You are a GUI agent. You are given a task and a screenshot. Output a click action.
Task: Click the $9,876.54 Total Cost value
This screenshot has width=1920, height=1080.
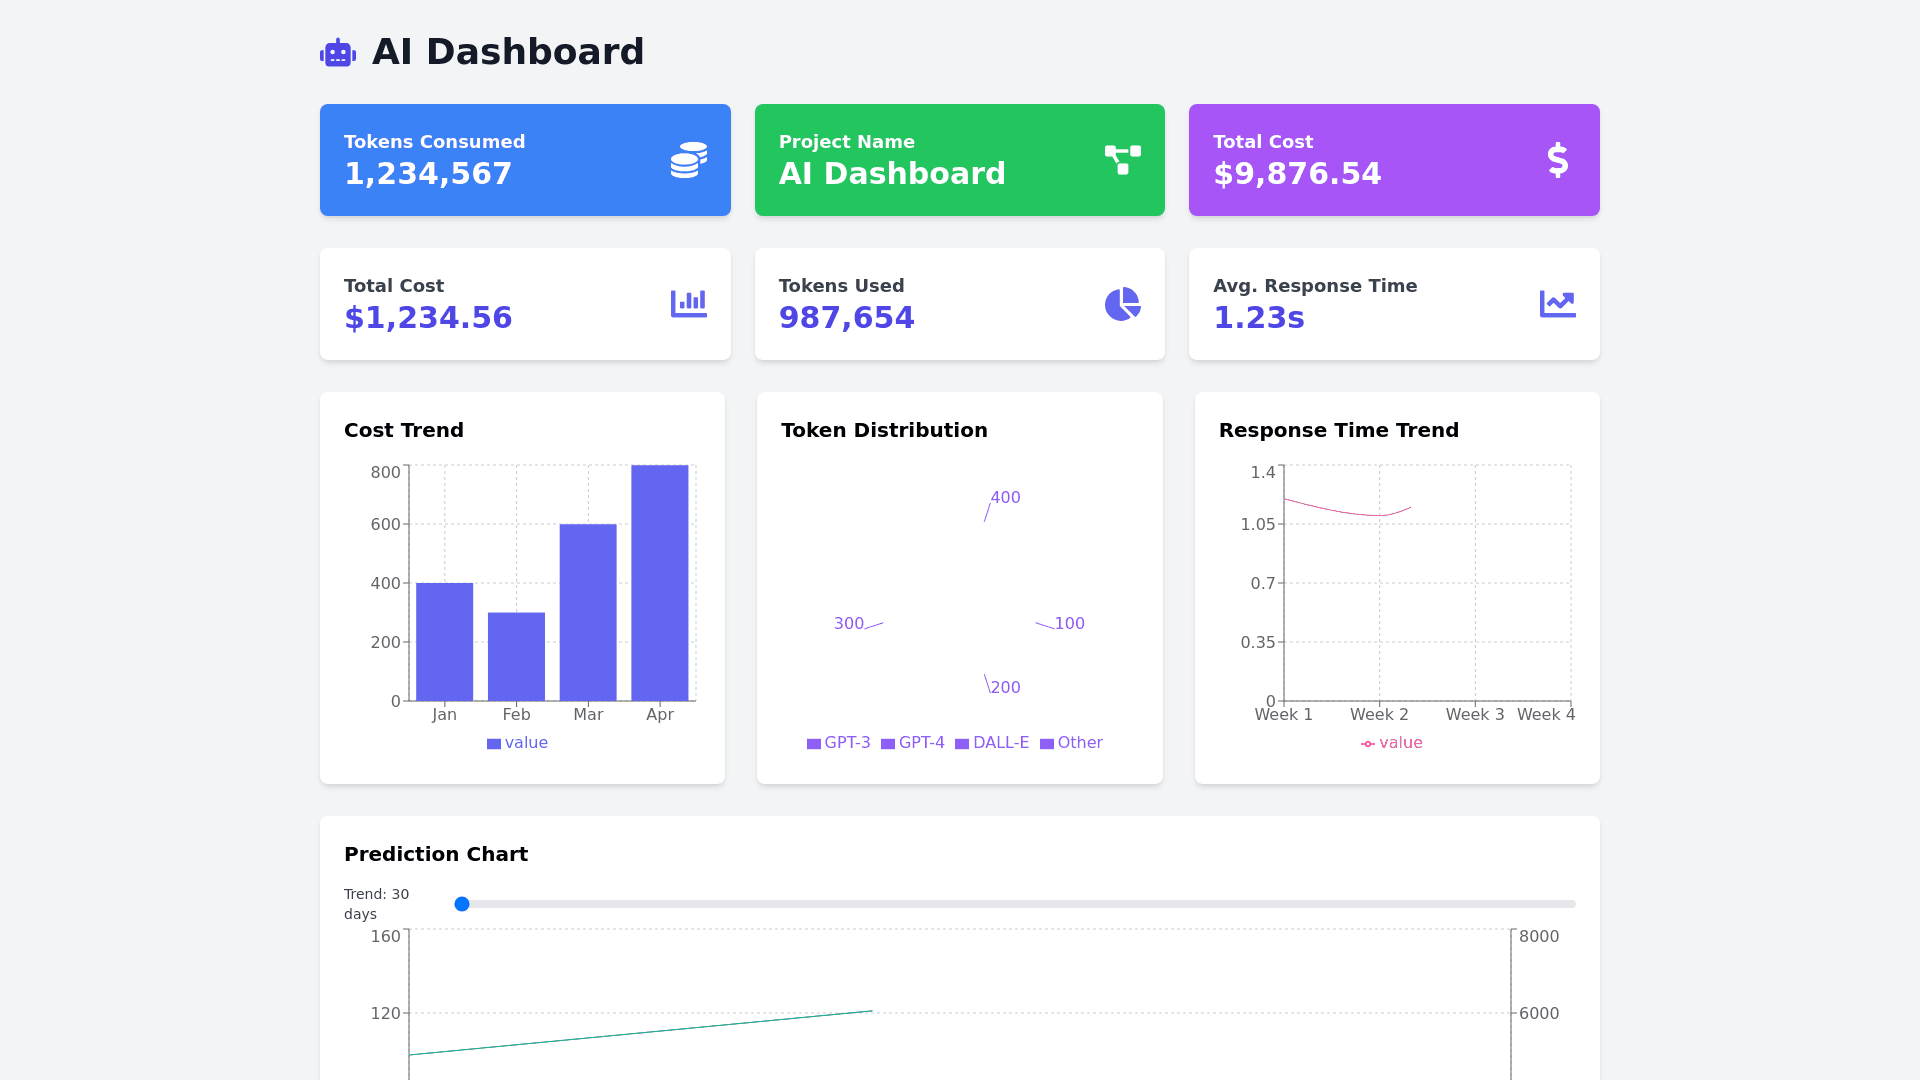pos(1297,174)
